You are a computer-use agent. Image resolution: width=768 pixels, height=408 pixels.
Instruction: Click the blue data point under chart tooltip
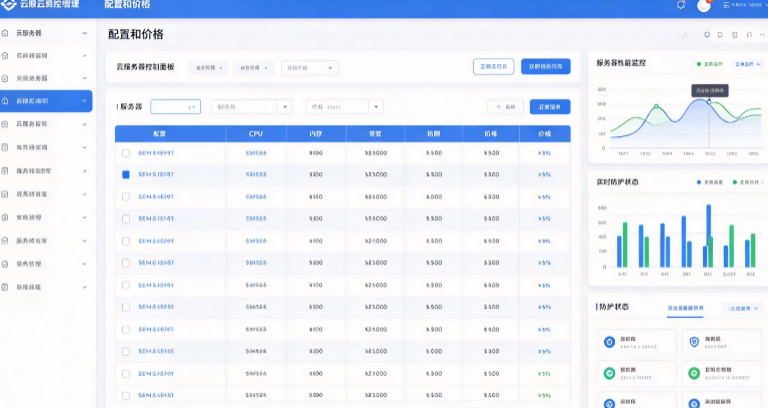[709, 102]
